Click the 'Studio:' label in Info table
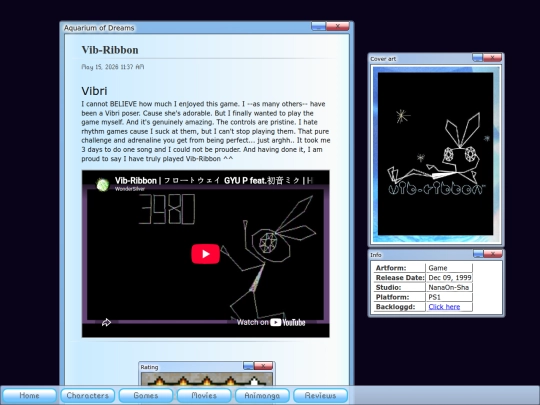The height and width of the screenshot is (405, 540). click(388, 287)
